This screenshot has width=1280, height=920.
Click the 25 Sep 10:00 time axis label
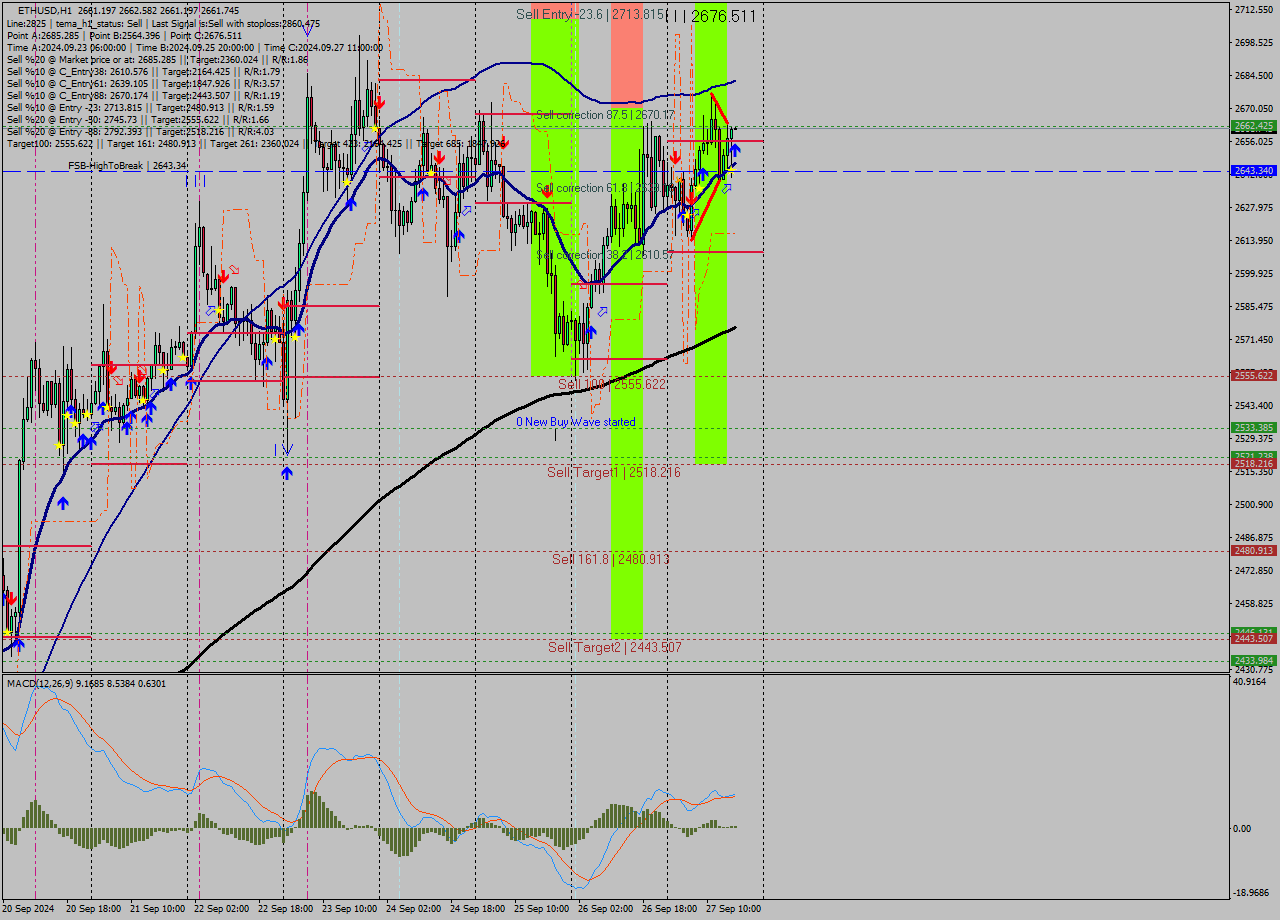click(x=544, y=909)
